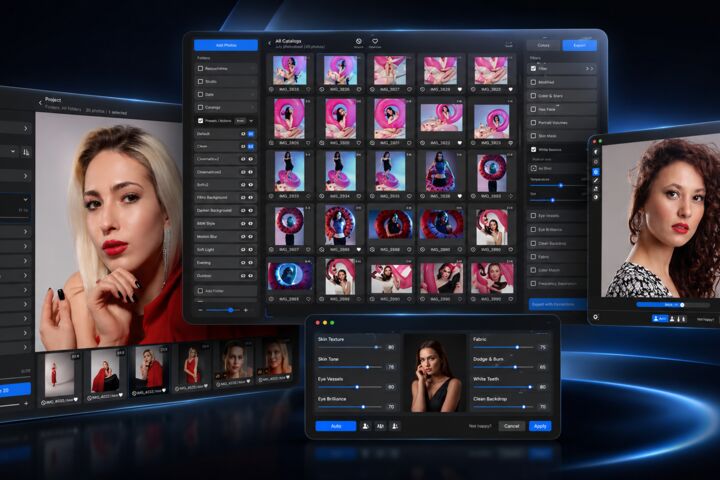
Task: Check the Catalogs folder checkbox
Action: (x=200, y=107)
